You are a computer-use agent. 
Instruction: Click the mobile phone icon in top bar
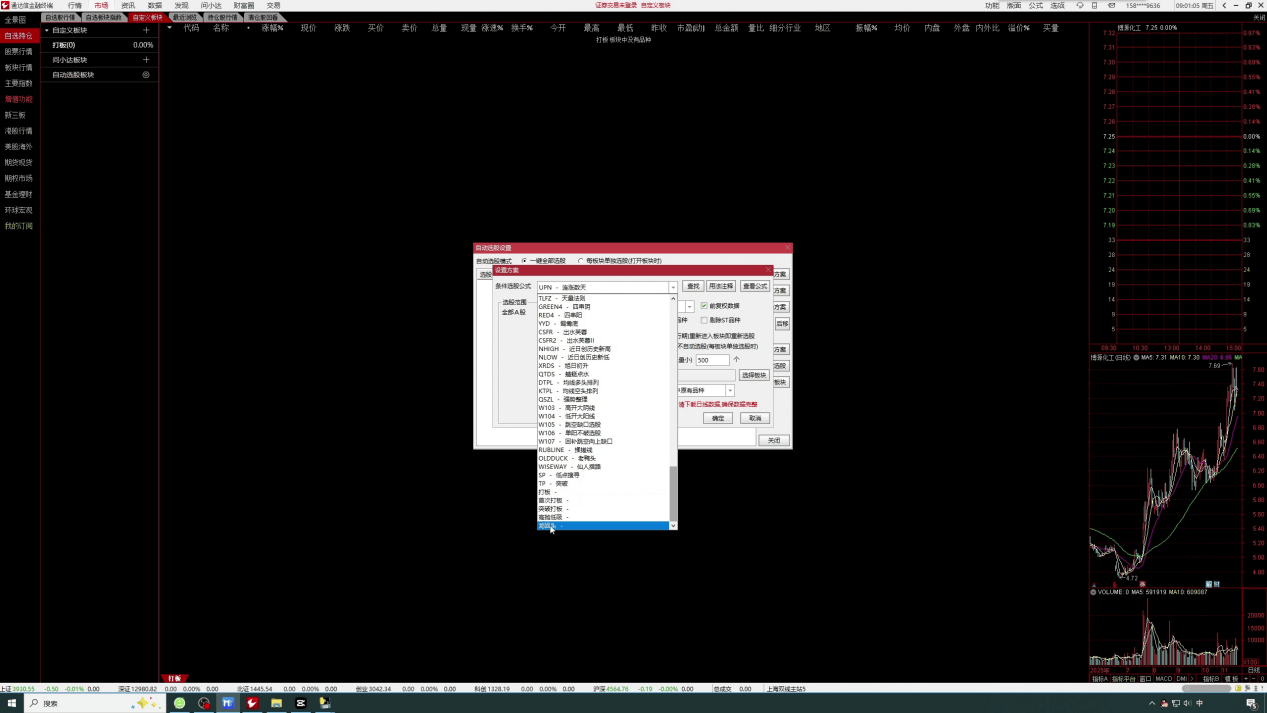click(1095, 5)
